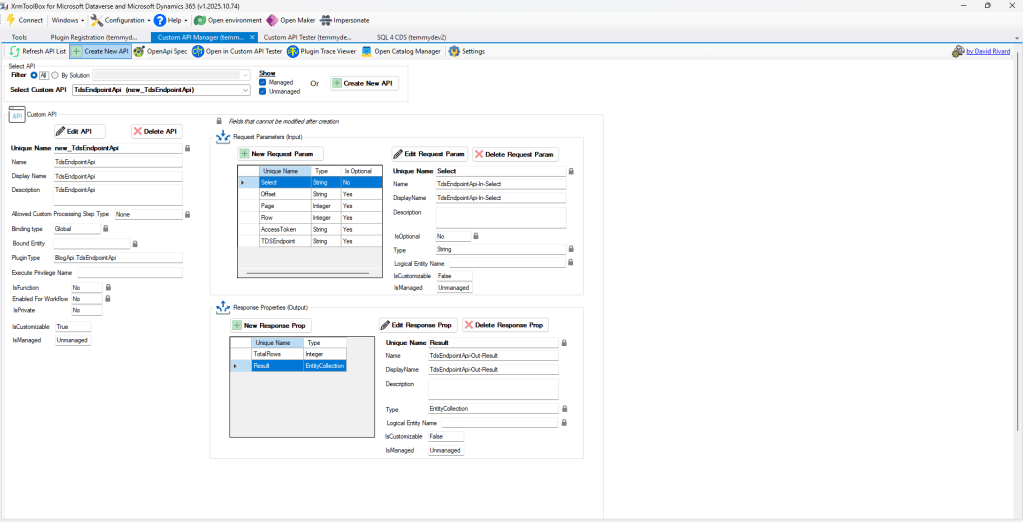Click the Impersonate toolbar icon

click(326, 20)
